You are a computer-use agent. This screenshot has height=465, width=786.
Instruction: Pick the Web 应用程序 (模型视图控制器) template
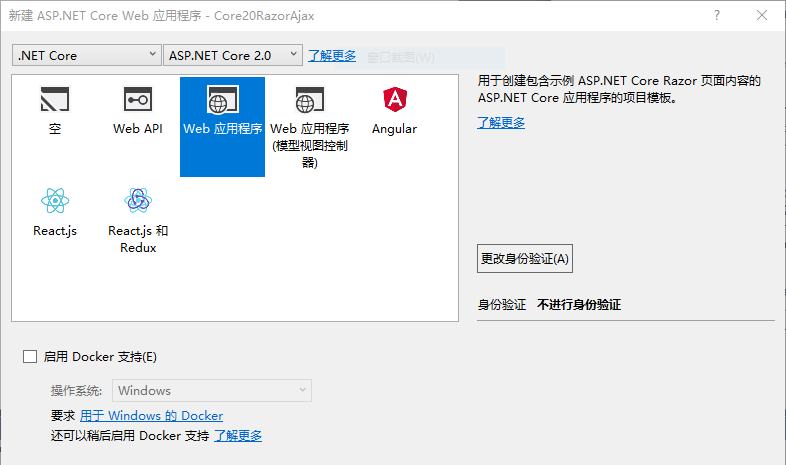[x=309, y=126]
